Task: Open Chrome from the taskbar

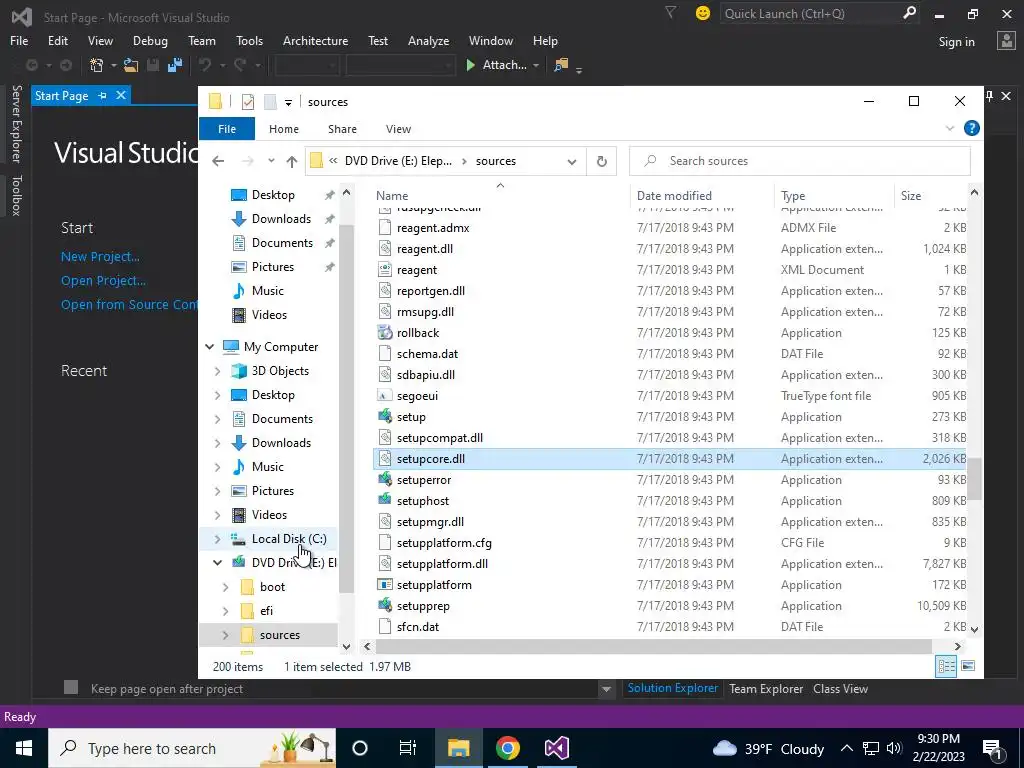Action: (x=507, y=748)
